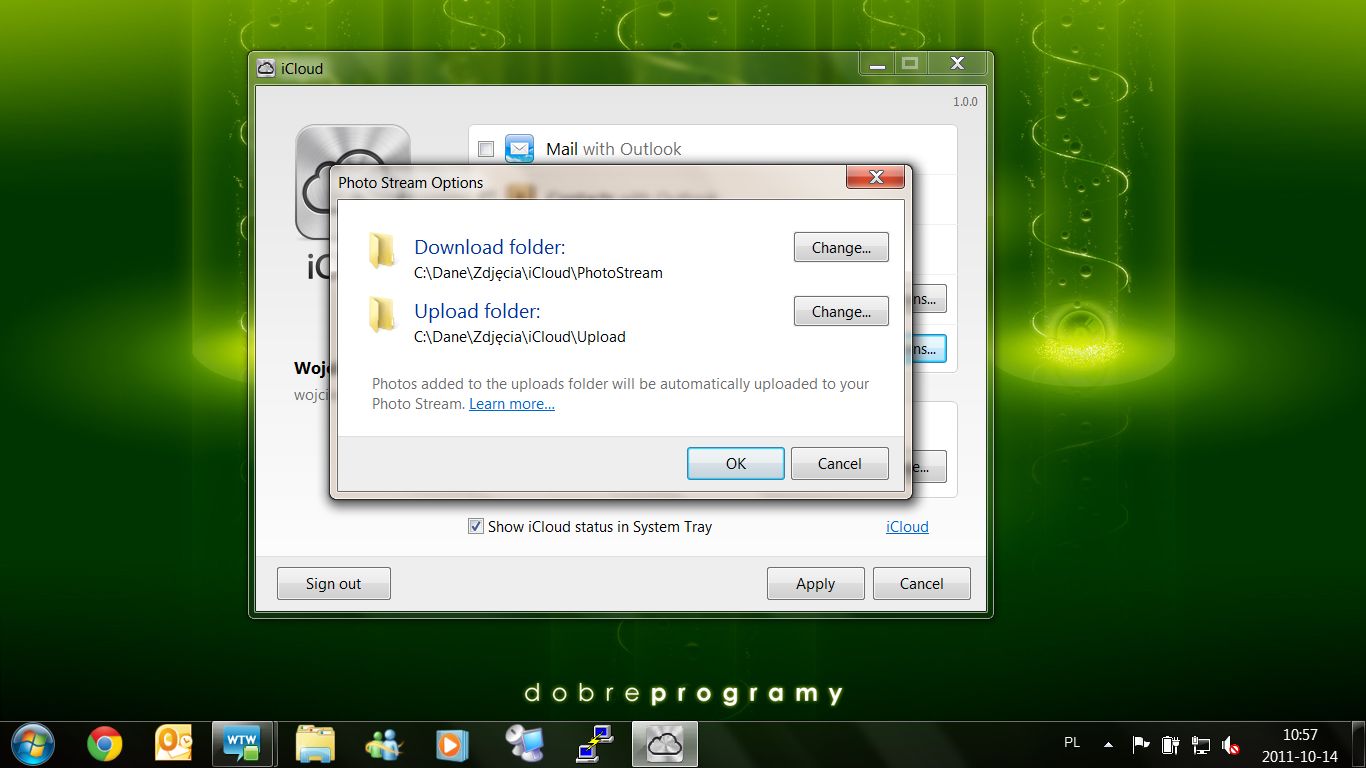
Task: Click the iCloud taskbar button
Action: pos(664,744)
